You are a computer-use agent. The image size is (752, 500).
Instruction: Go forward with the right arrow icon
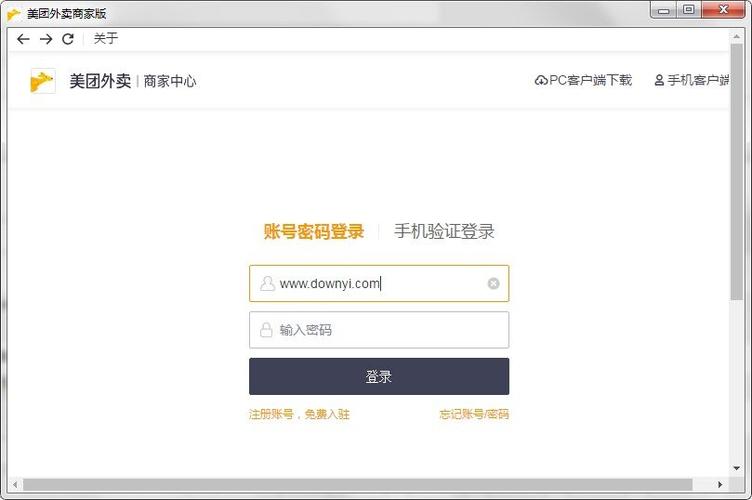pos(46,39)
